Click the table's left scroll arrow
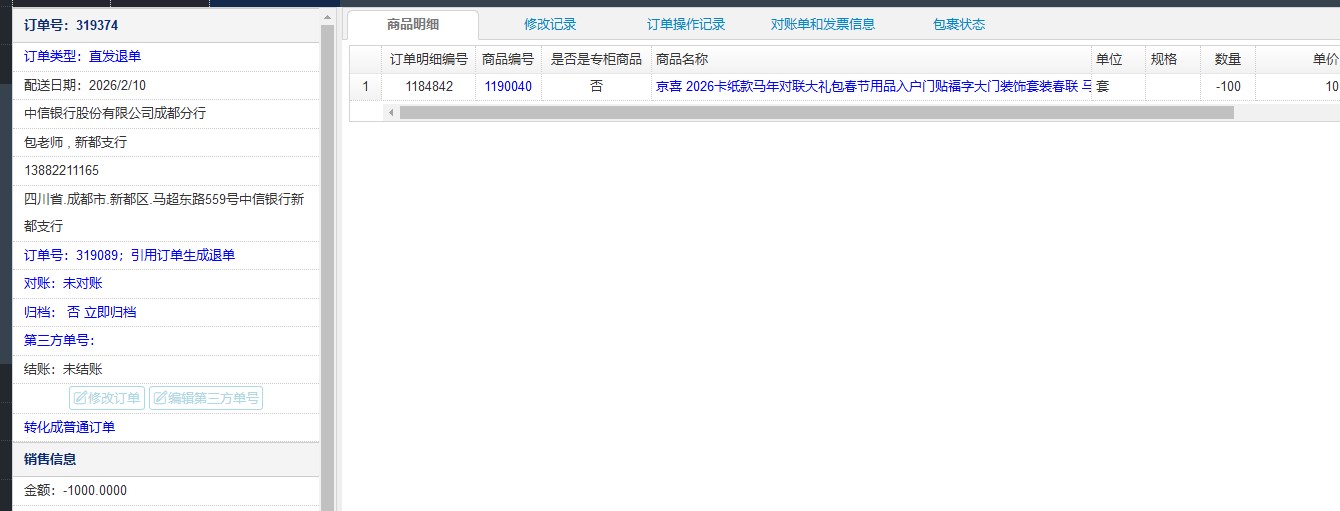The height and width of the screenshot is (511, 1340). (x=391, y=113)
